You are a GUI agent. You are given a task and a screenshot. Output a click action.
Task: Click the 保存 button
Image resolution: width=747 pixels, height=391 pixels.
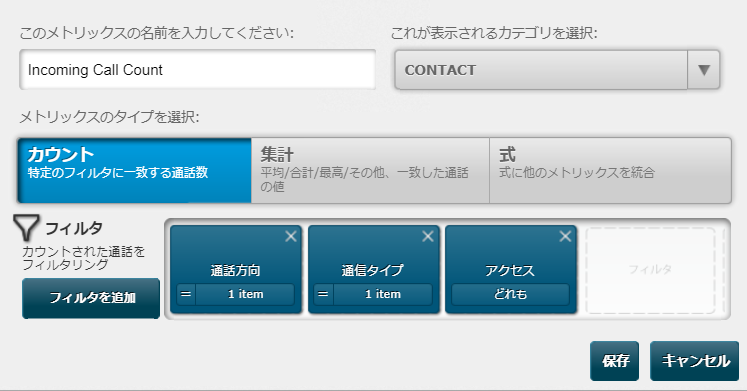pyautogui.click(x=615, y=361)
